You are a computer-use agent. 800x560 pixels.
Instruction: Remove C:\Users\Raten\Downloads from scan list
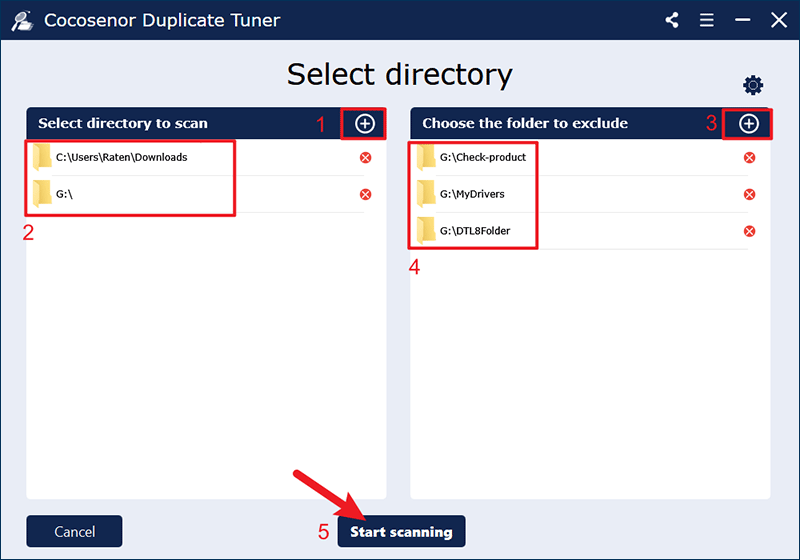[365, 158]
